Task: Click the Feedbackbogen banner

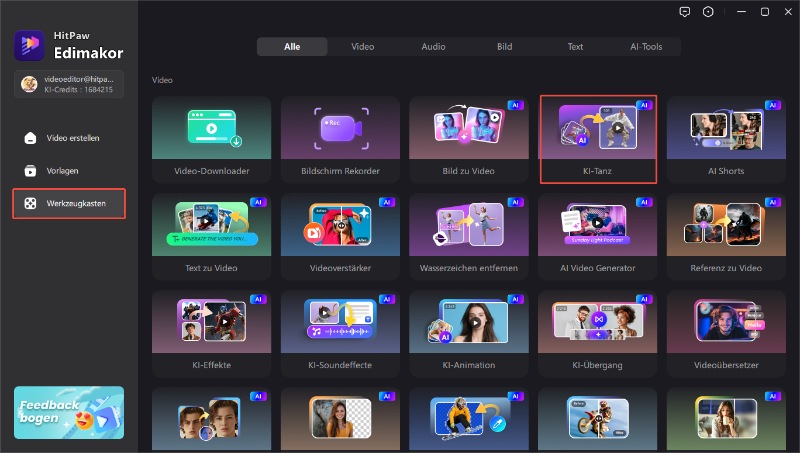Action: click(x=69, y=412)
